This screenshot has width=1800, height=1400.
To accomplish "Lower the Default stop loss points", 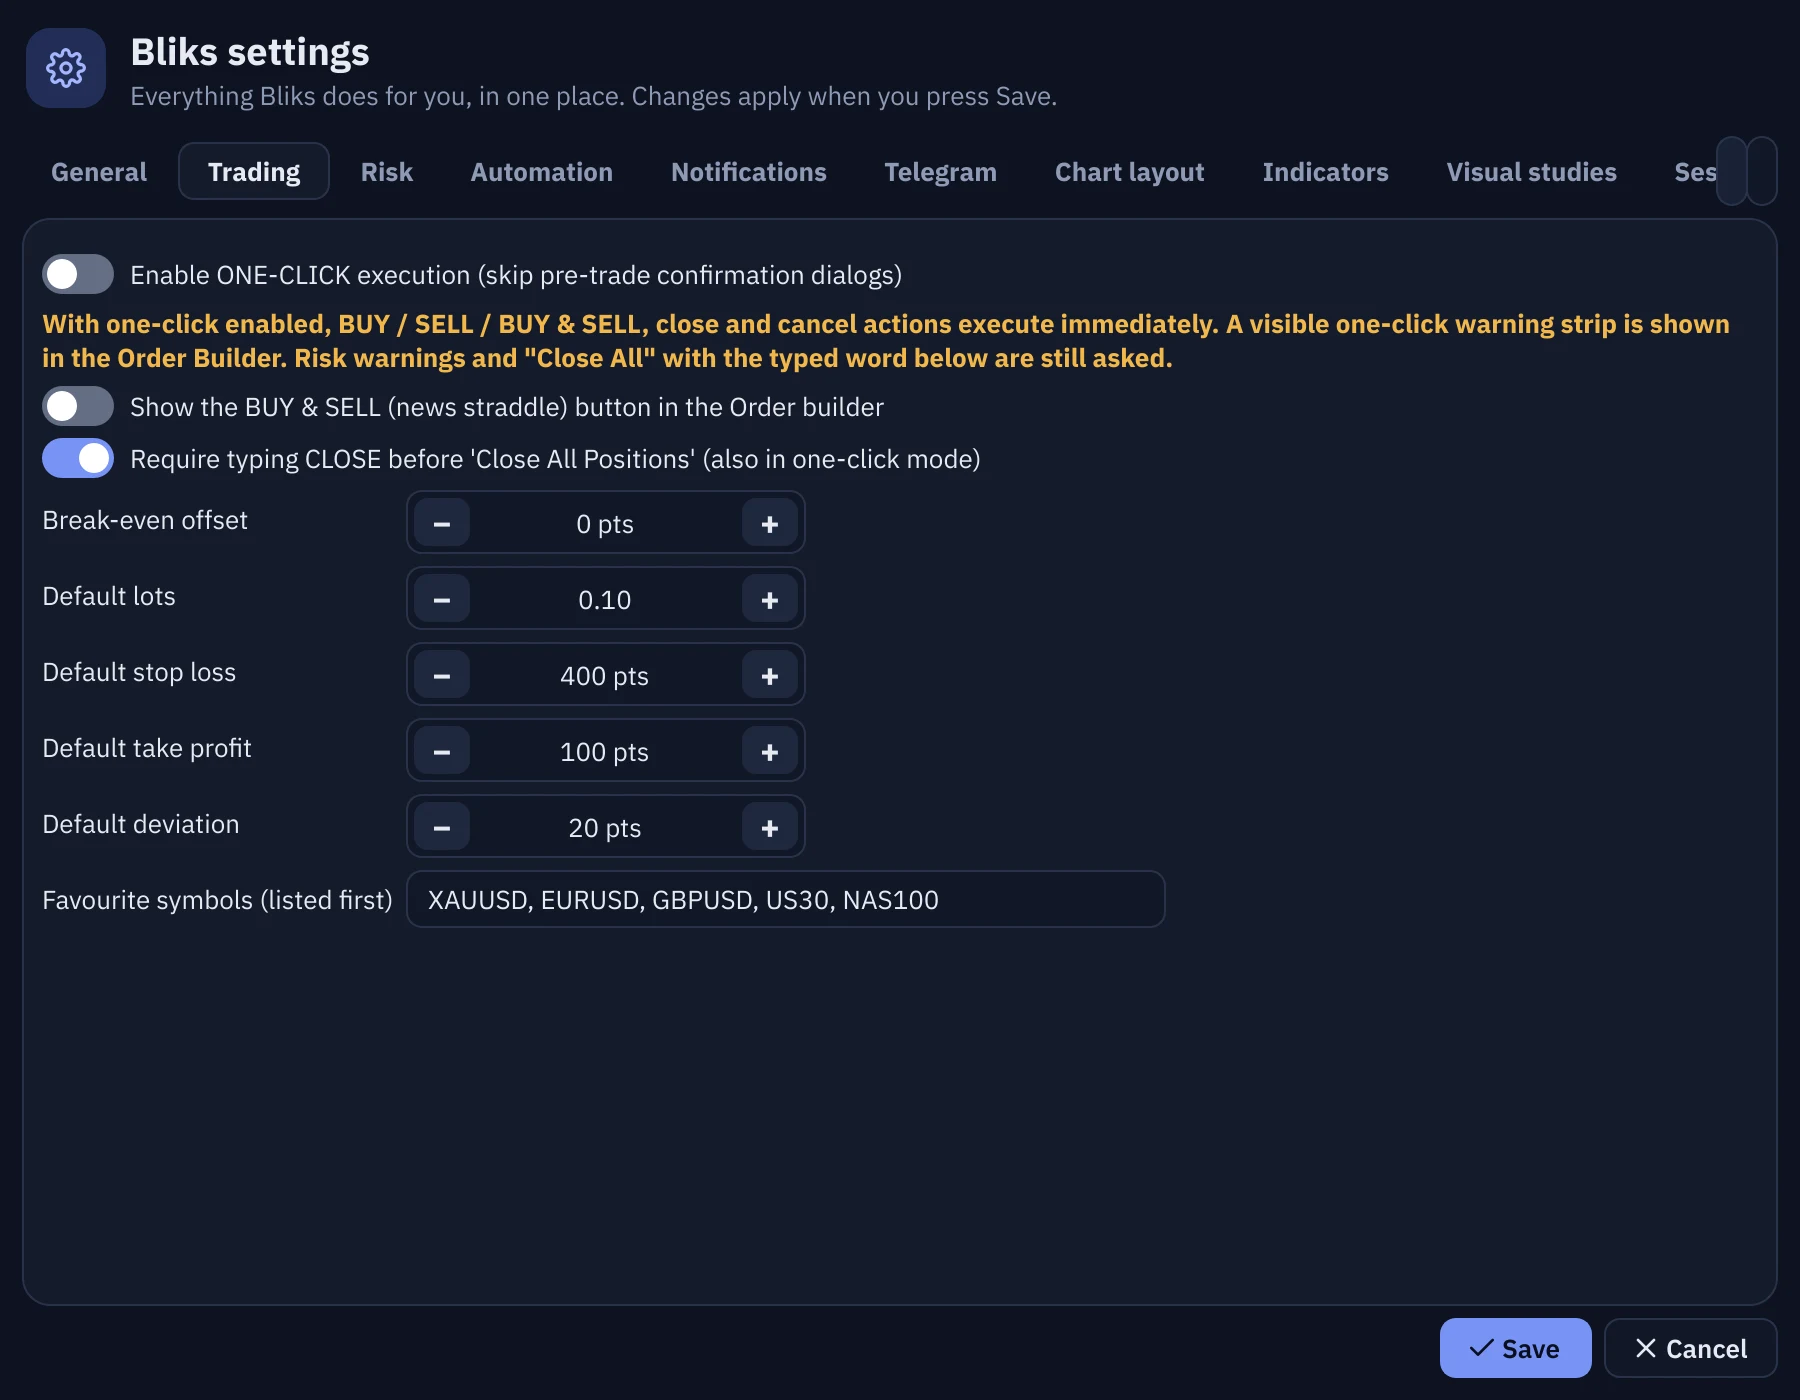I will pos(442,675).
